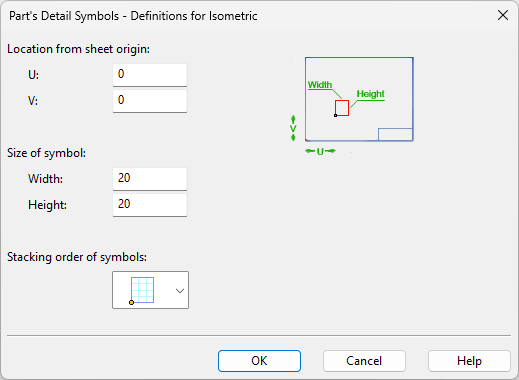This screenshot has width=519, height=380.
Task: Select the symbol Width input field
Action: coord(150,179)
